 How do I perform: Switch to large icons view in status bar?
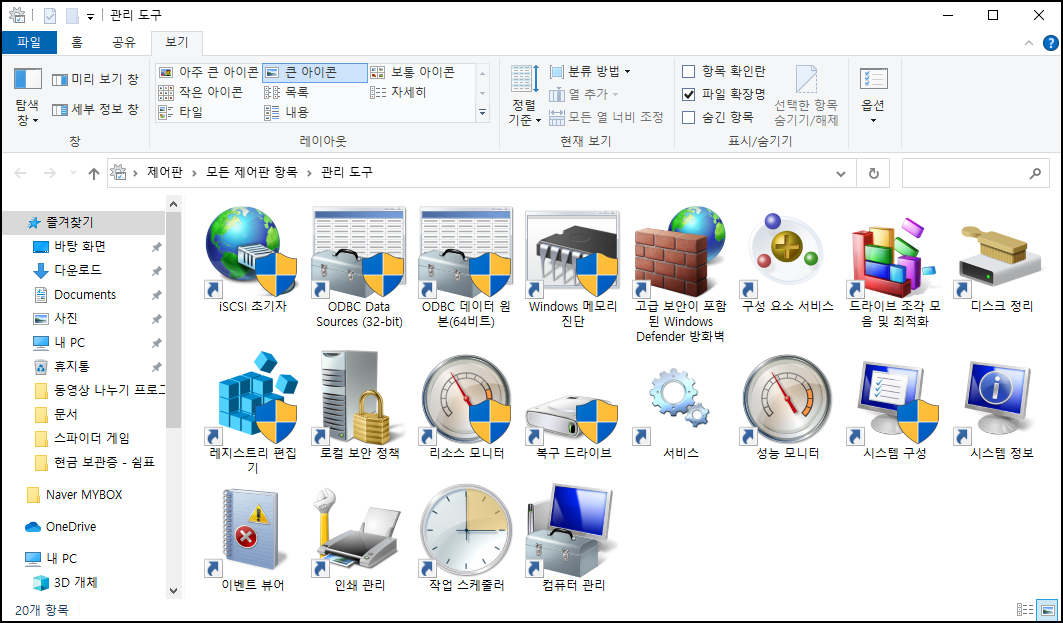click(1047, 609)
